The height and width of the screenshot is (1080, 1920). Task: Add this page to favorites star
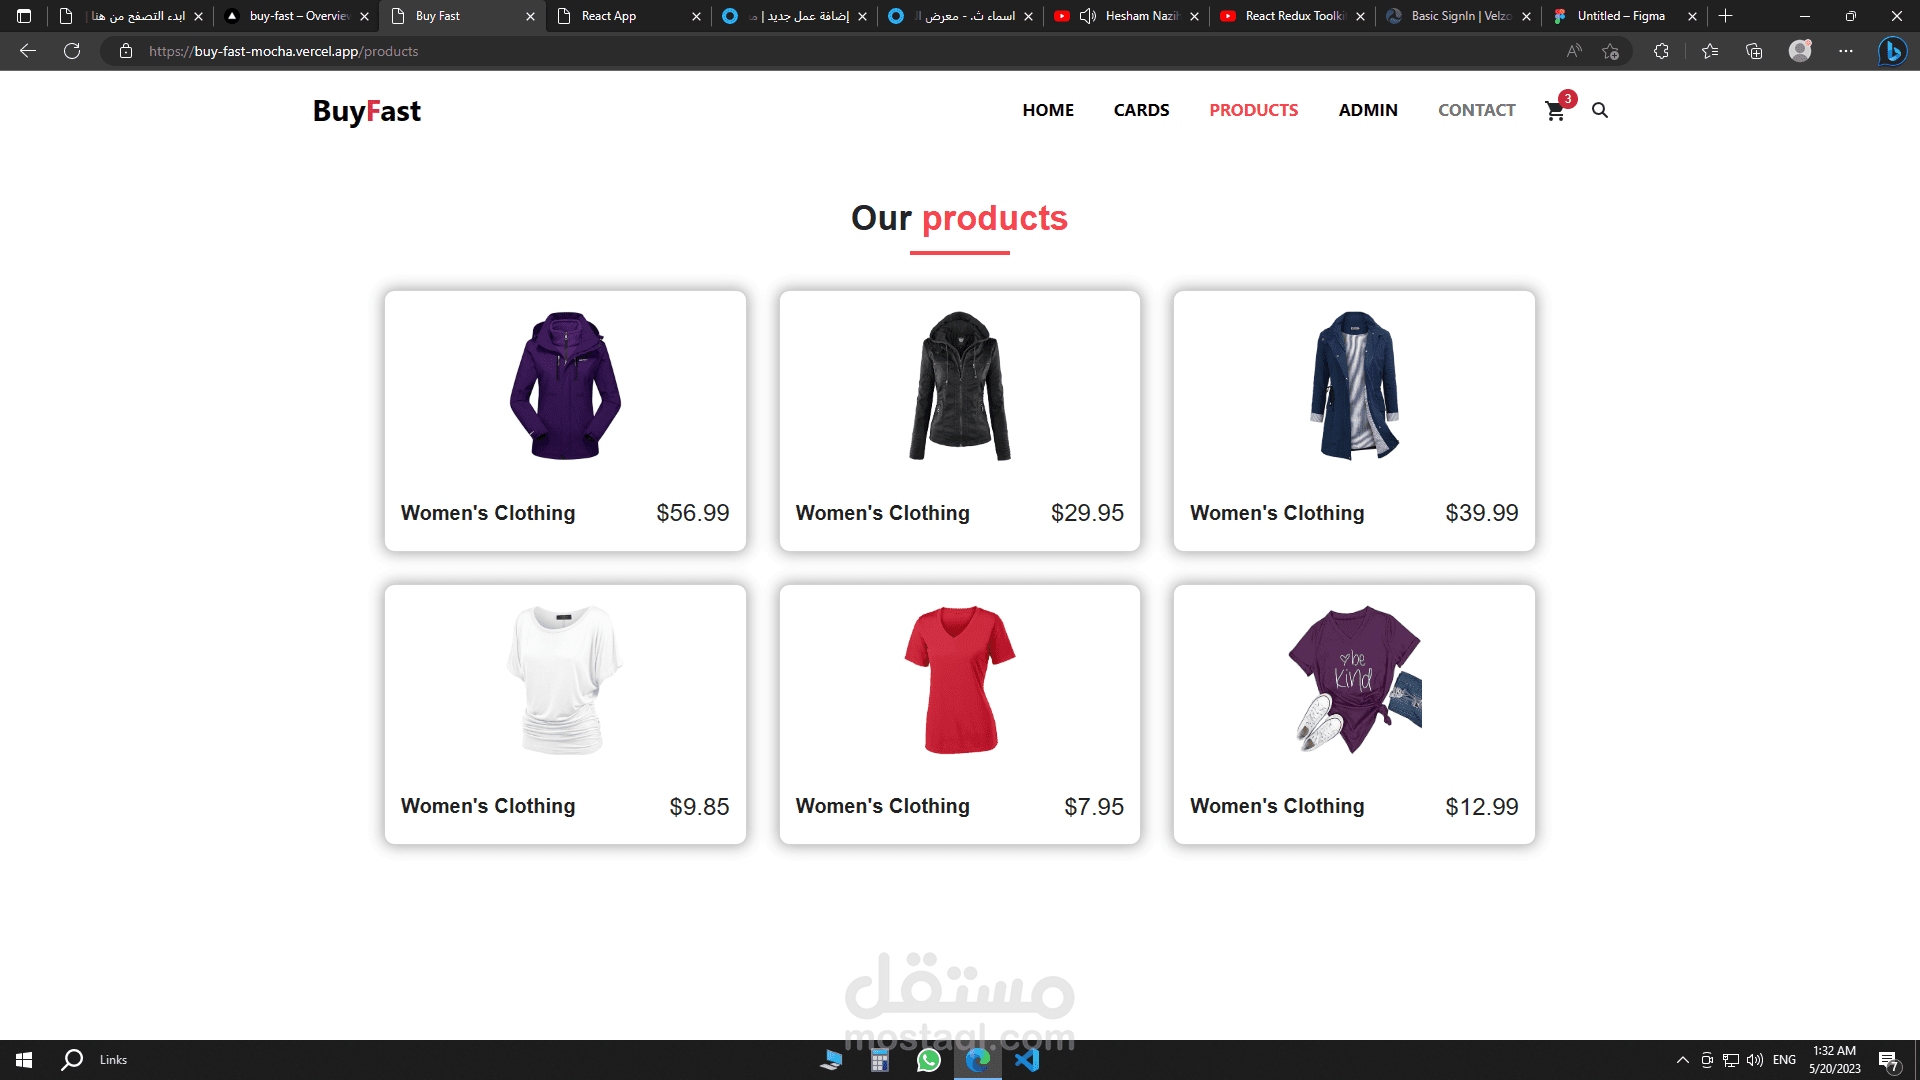[x=1610, y=51]
